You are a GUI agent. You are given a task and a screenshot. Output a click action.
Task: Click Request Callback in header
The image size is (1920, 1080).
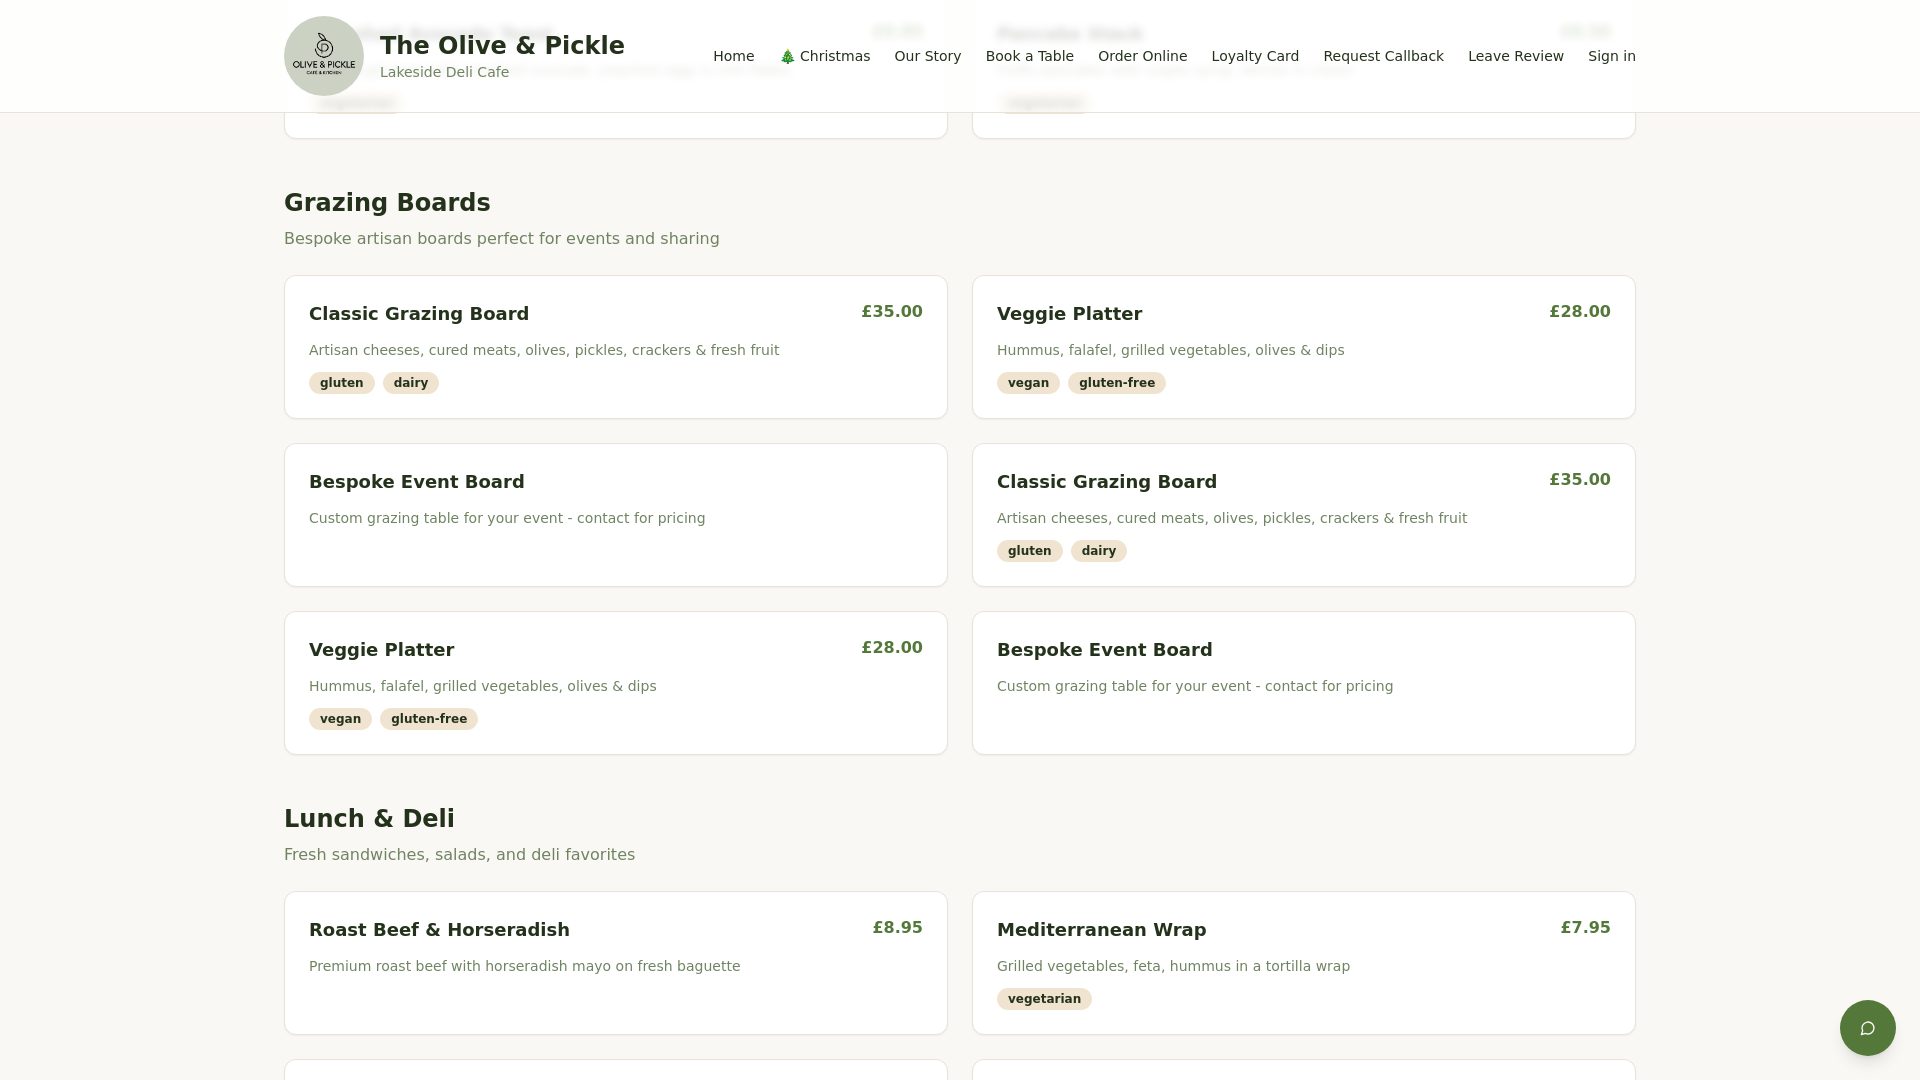click(x=1384, y=56)
